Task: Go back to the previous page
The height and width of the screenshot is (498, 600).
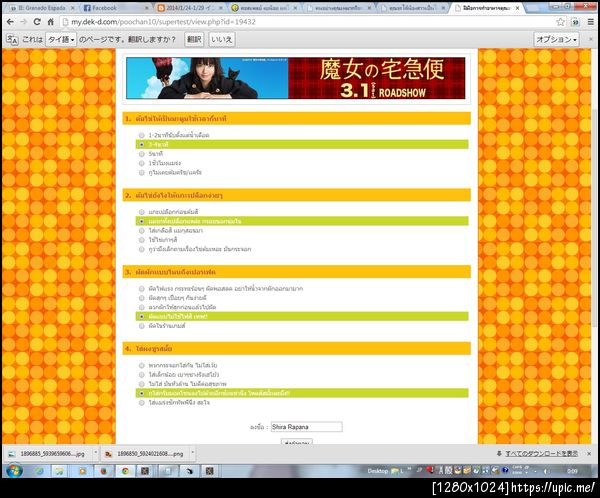Action: click(x=10, y=22)
